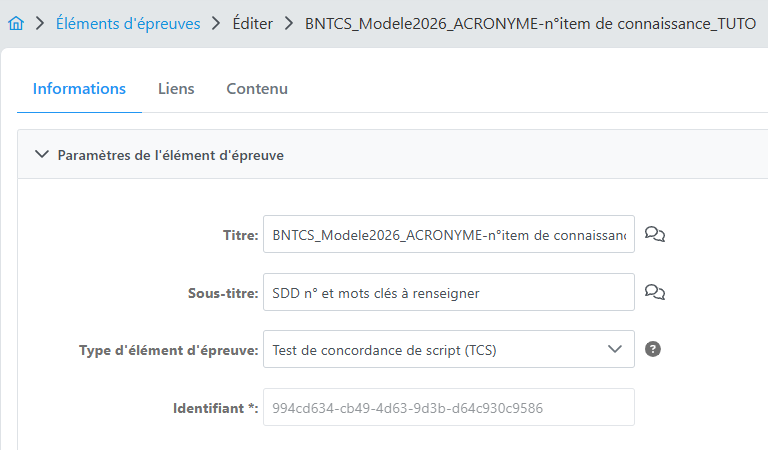Focus the Titre text field
The image size is (768, 450).
448,235
